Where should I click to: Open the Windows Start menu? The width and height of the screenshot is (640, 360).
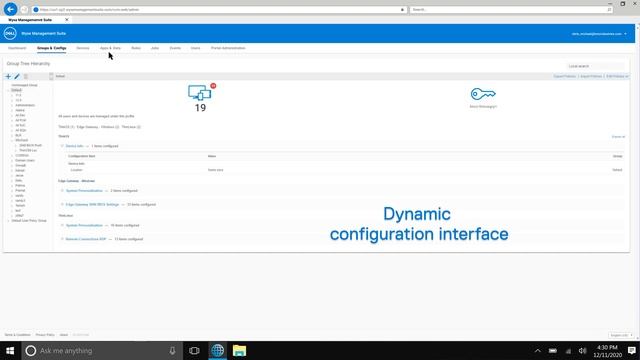(x=10, y=351)
